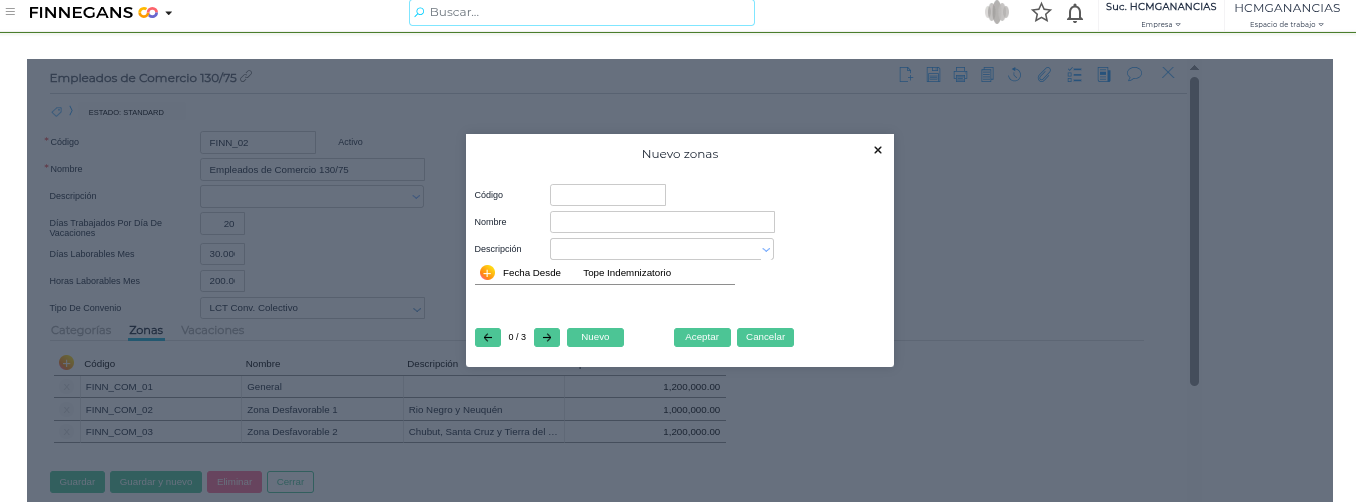Open the Empresa selector dropdown
1356x502 pixels.
tap(1160, 24)
